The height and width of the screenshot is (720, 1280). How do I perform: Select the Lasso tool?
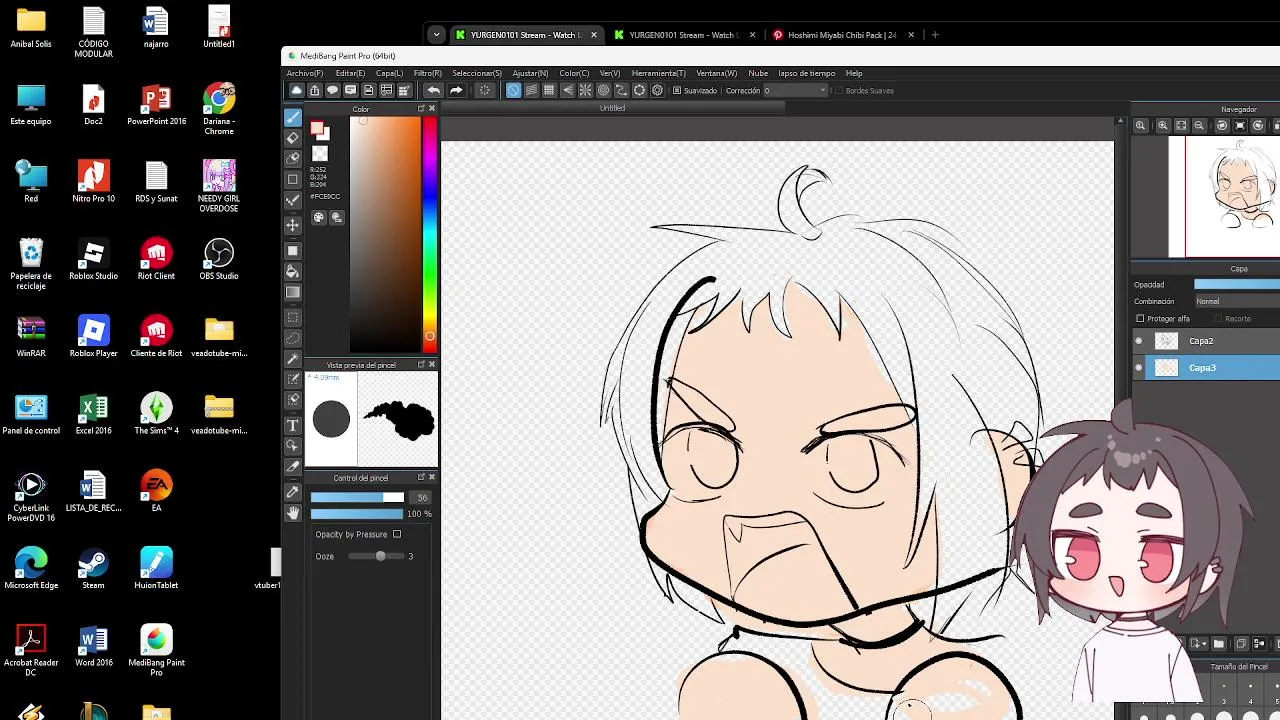click(293, 337)
